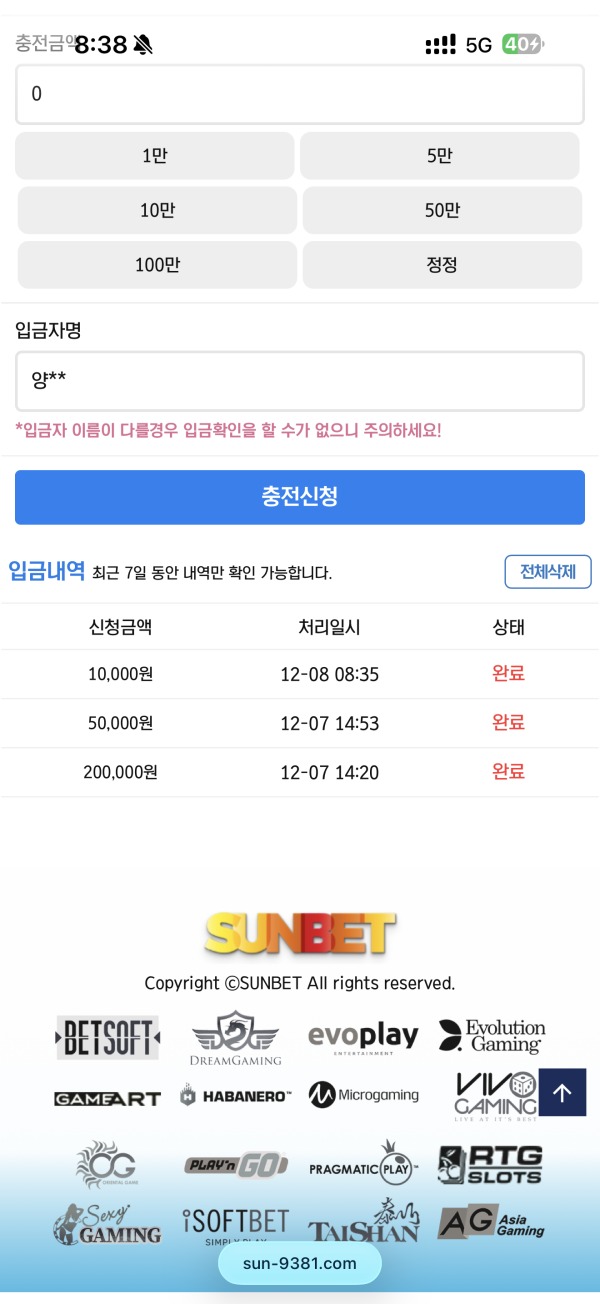This screenshot has width=600, height=1304.
Task: Select the AG Asia Gaming icon
Action: 491,1222
